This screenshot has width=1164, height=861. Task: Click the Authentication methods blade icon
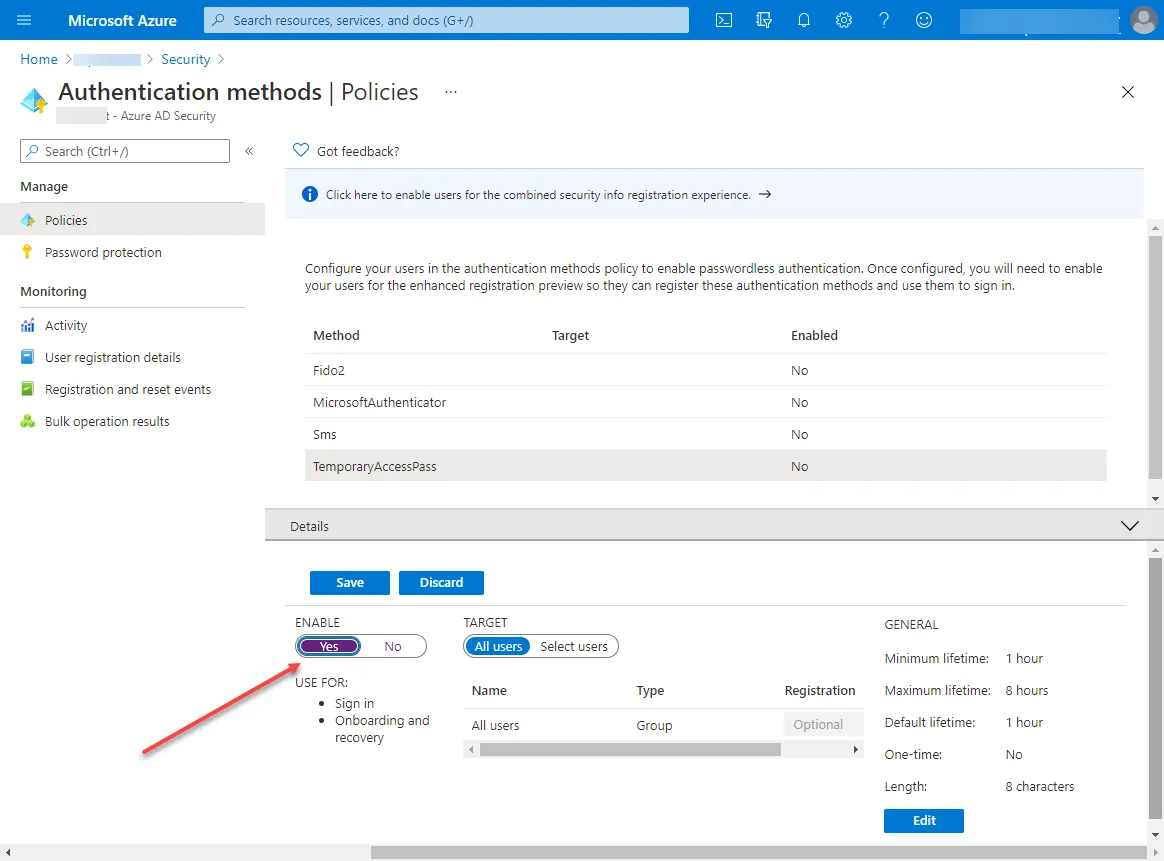pyautogui.click(x=34, y=100)
